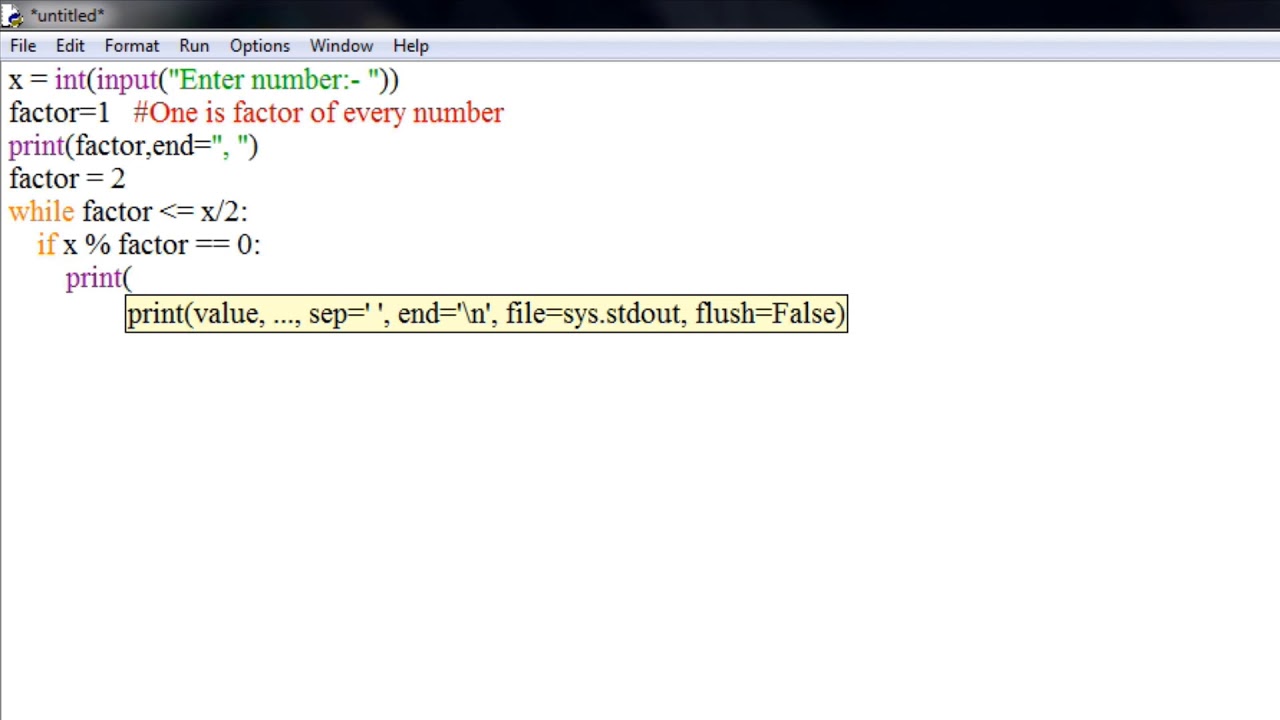
Task: Open the Run menu
Action: tap(194, 46)
